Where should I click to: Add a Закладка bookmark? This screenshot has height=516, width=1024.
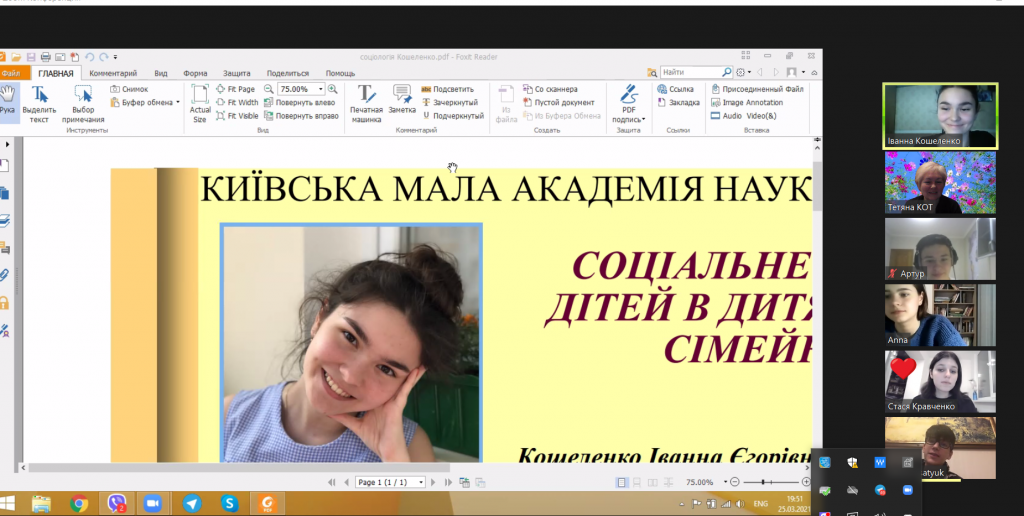point(679,103)
